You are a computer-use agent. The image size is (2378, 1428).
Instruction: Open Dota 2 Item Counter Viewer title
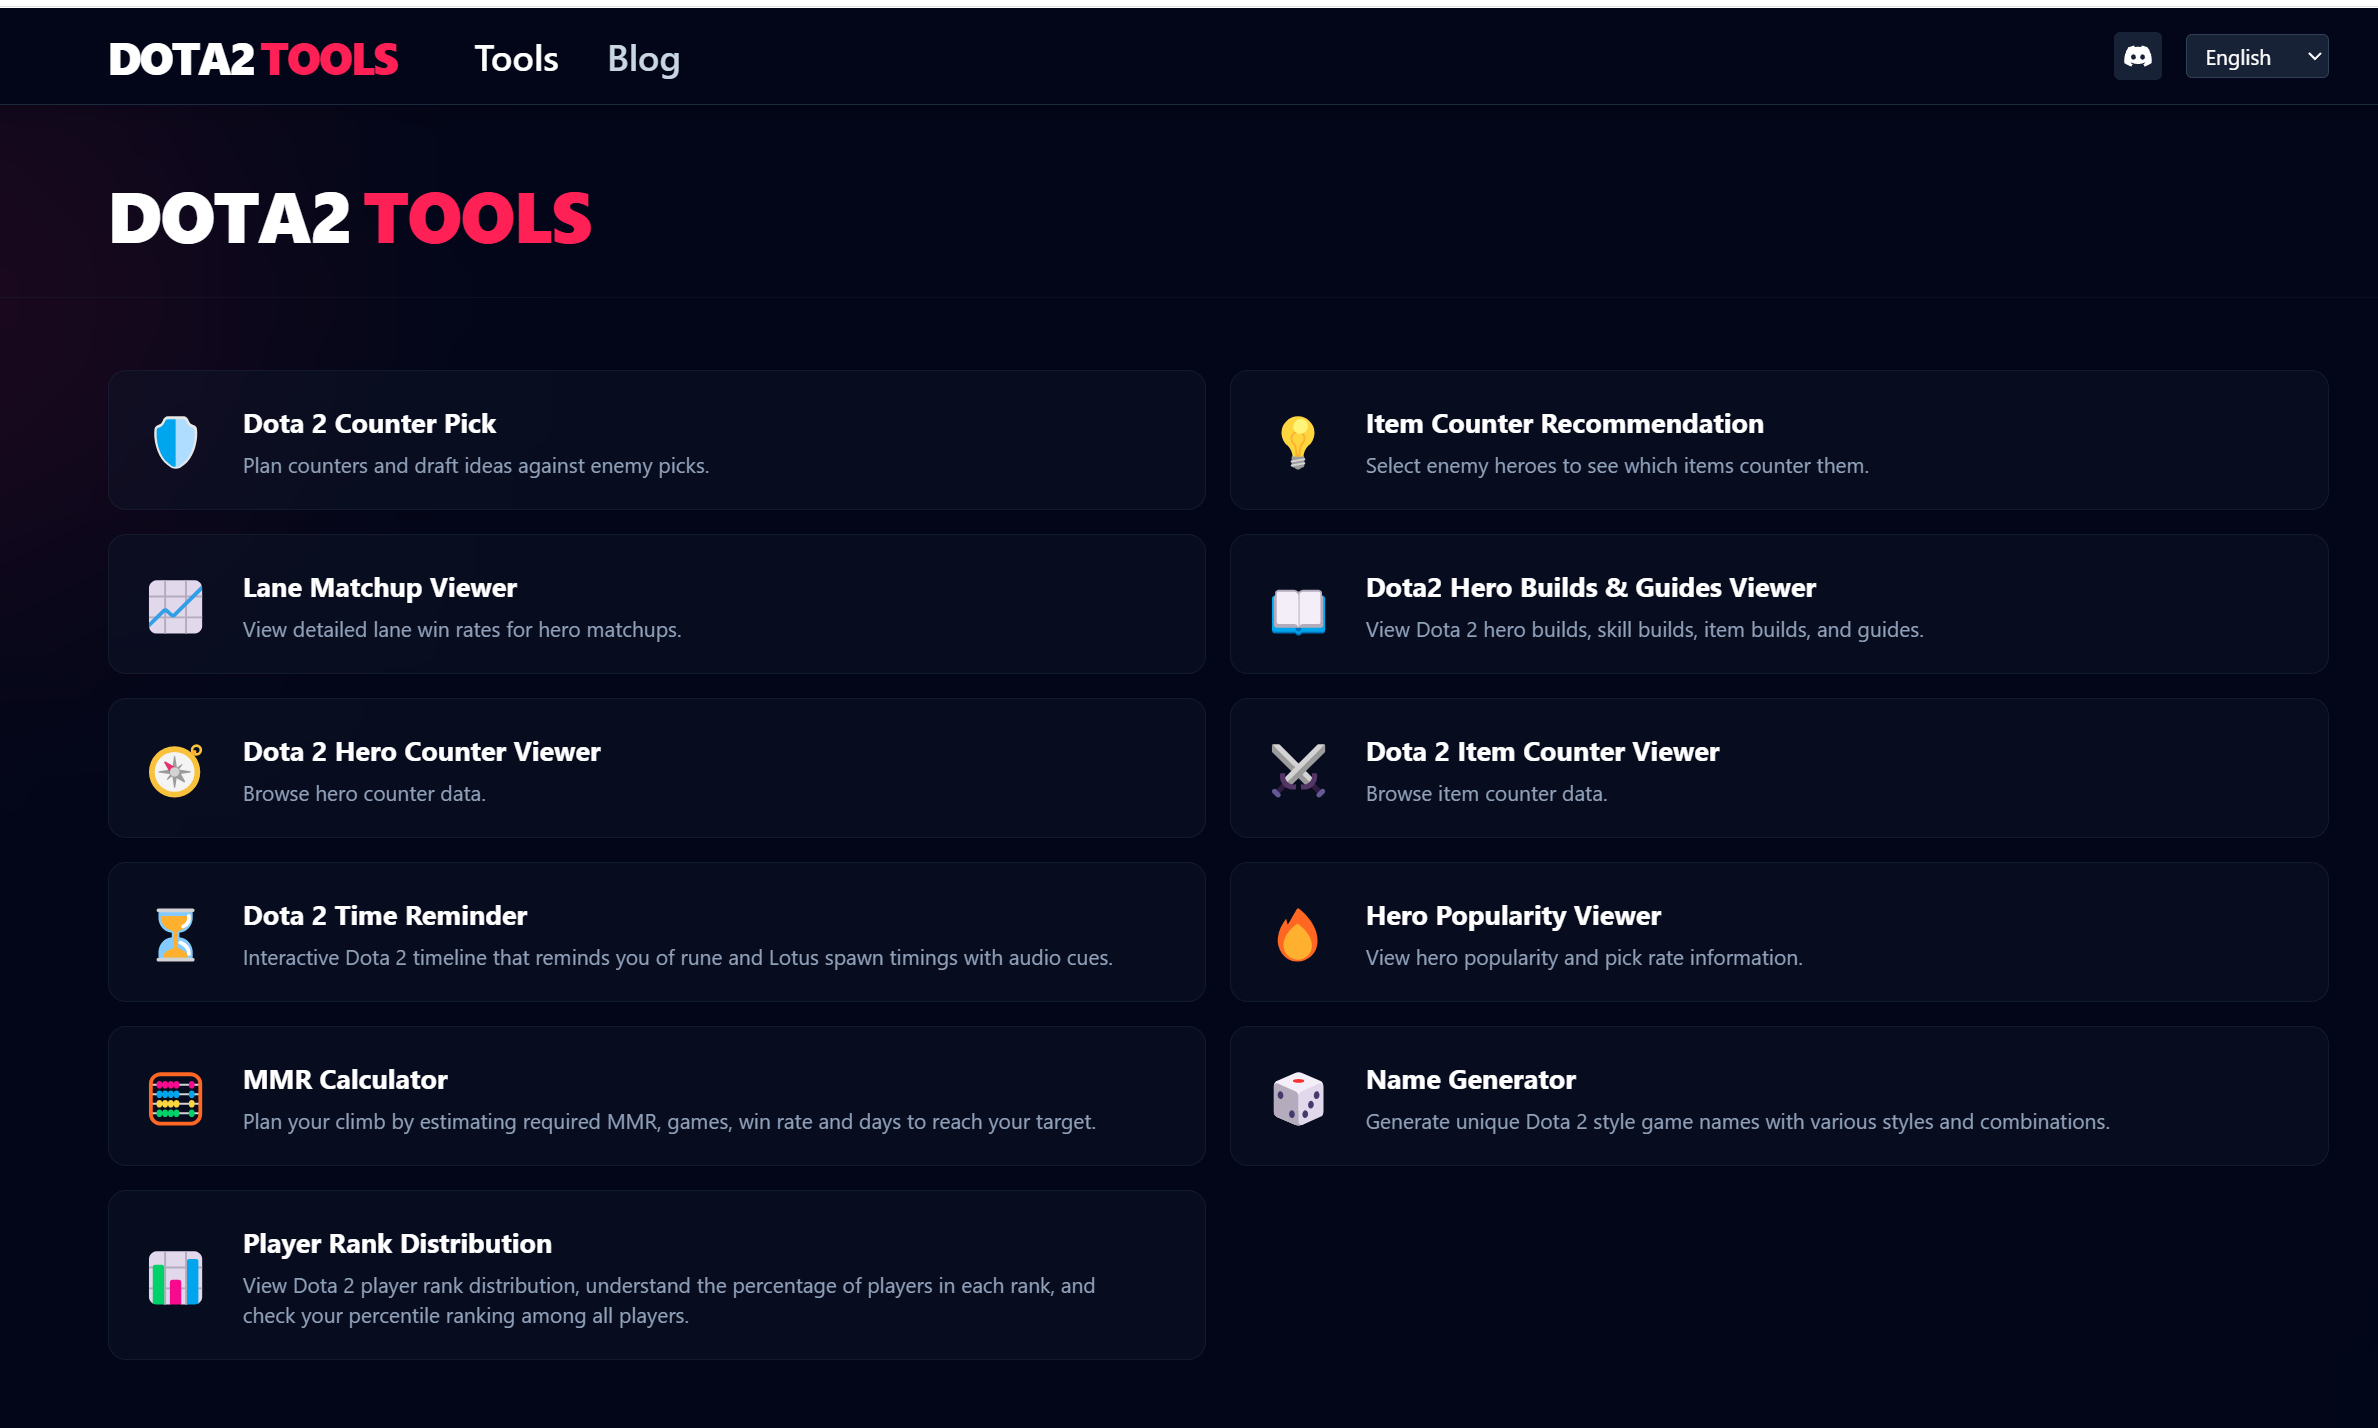pos(1542,752)
